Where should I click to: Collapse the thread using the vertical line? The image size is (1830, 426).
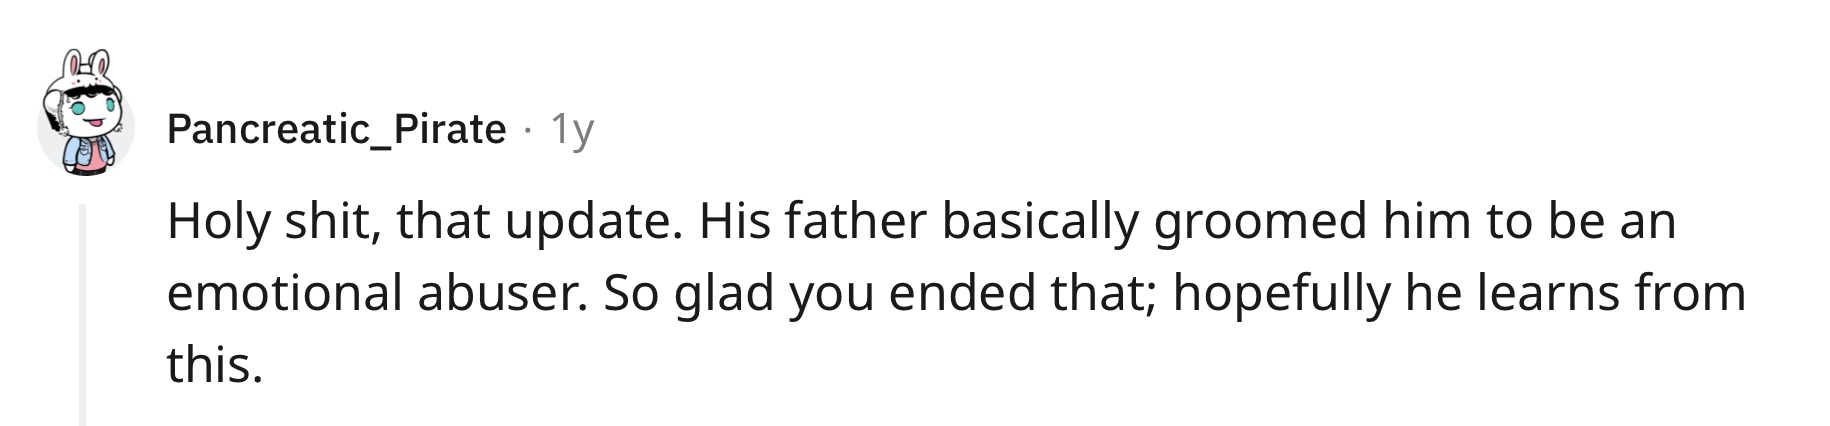point(83,315)
